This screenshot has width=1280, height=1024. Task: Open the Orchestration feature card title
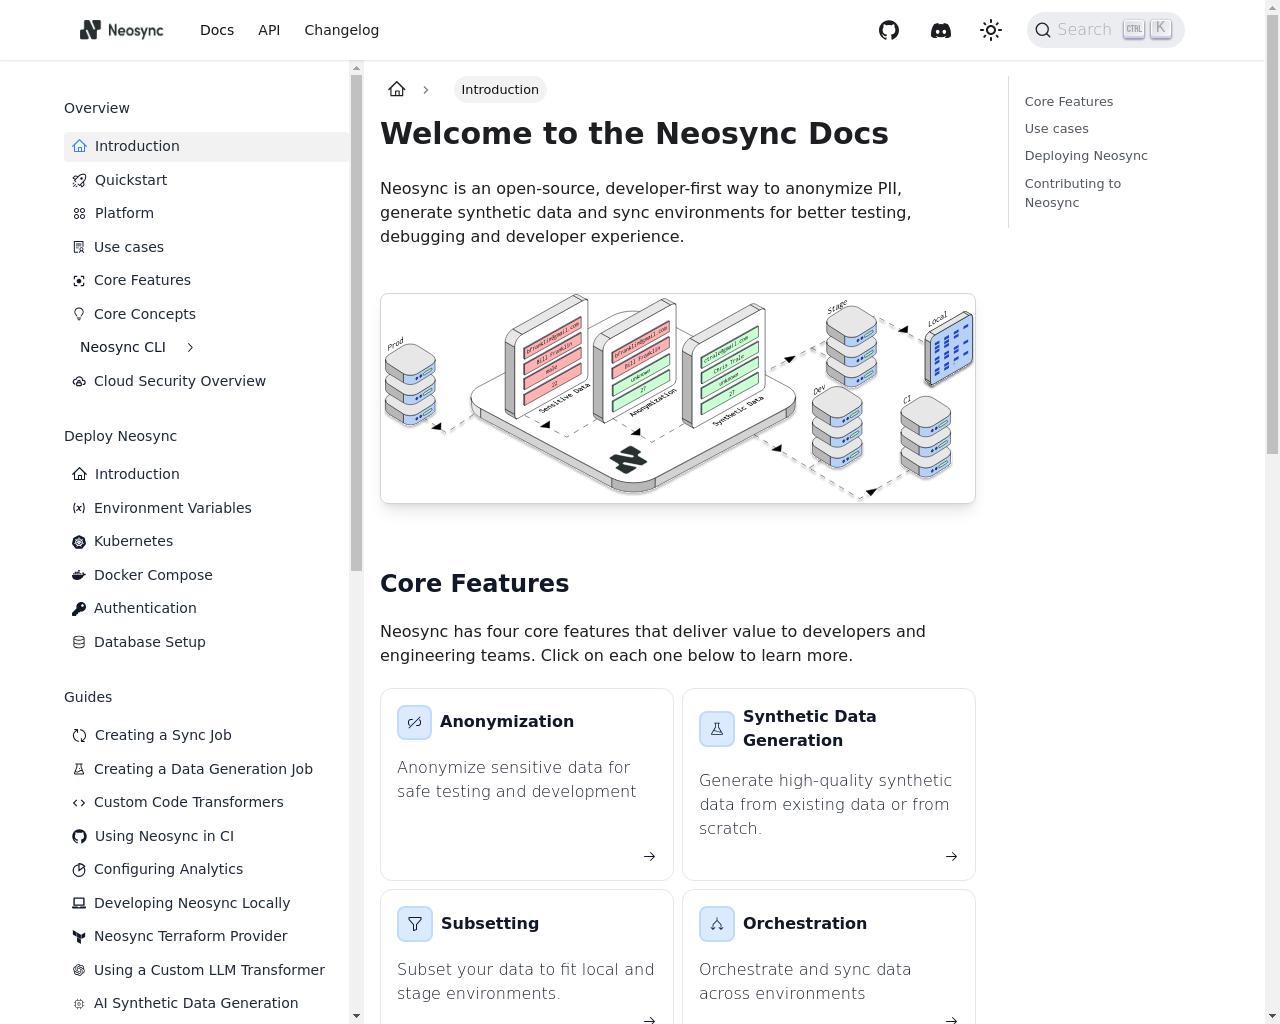[x=805, y=924]
